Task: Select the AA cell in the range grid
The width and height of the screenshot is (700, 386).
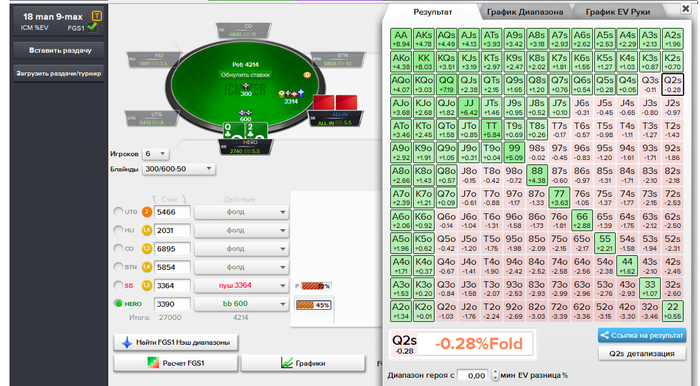Action: 400,39
